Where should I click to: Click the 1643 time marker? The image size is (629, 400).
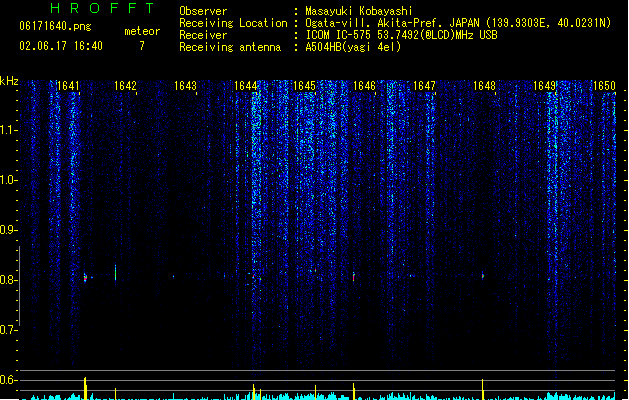[x=185, y=86]
